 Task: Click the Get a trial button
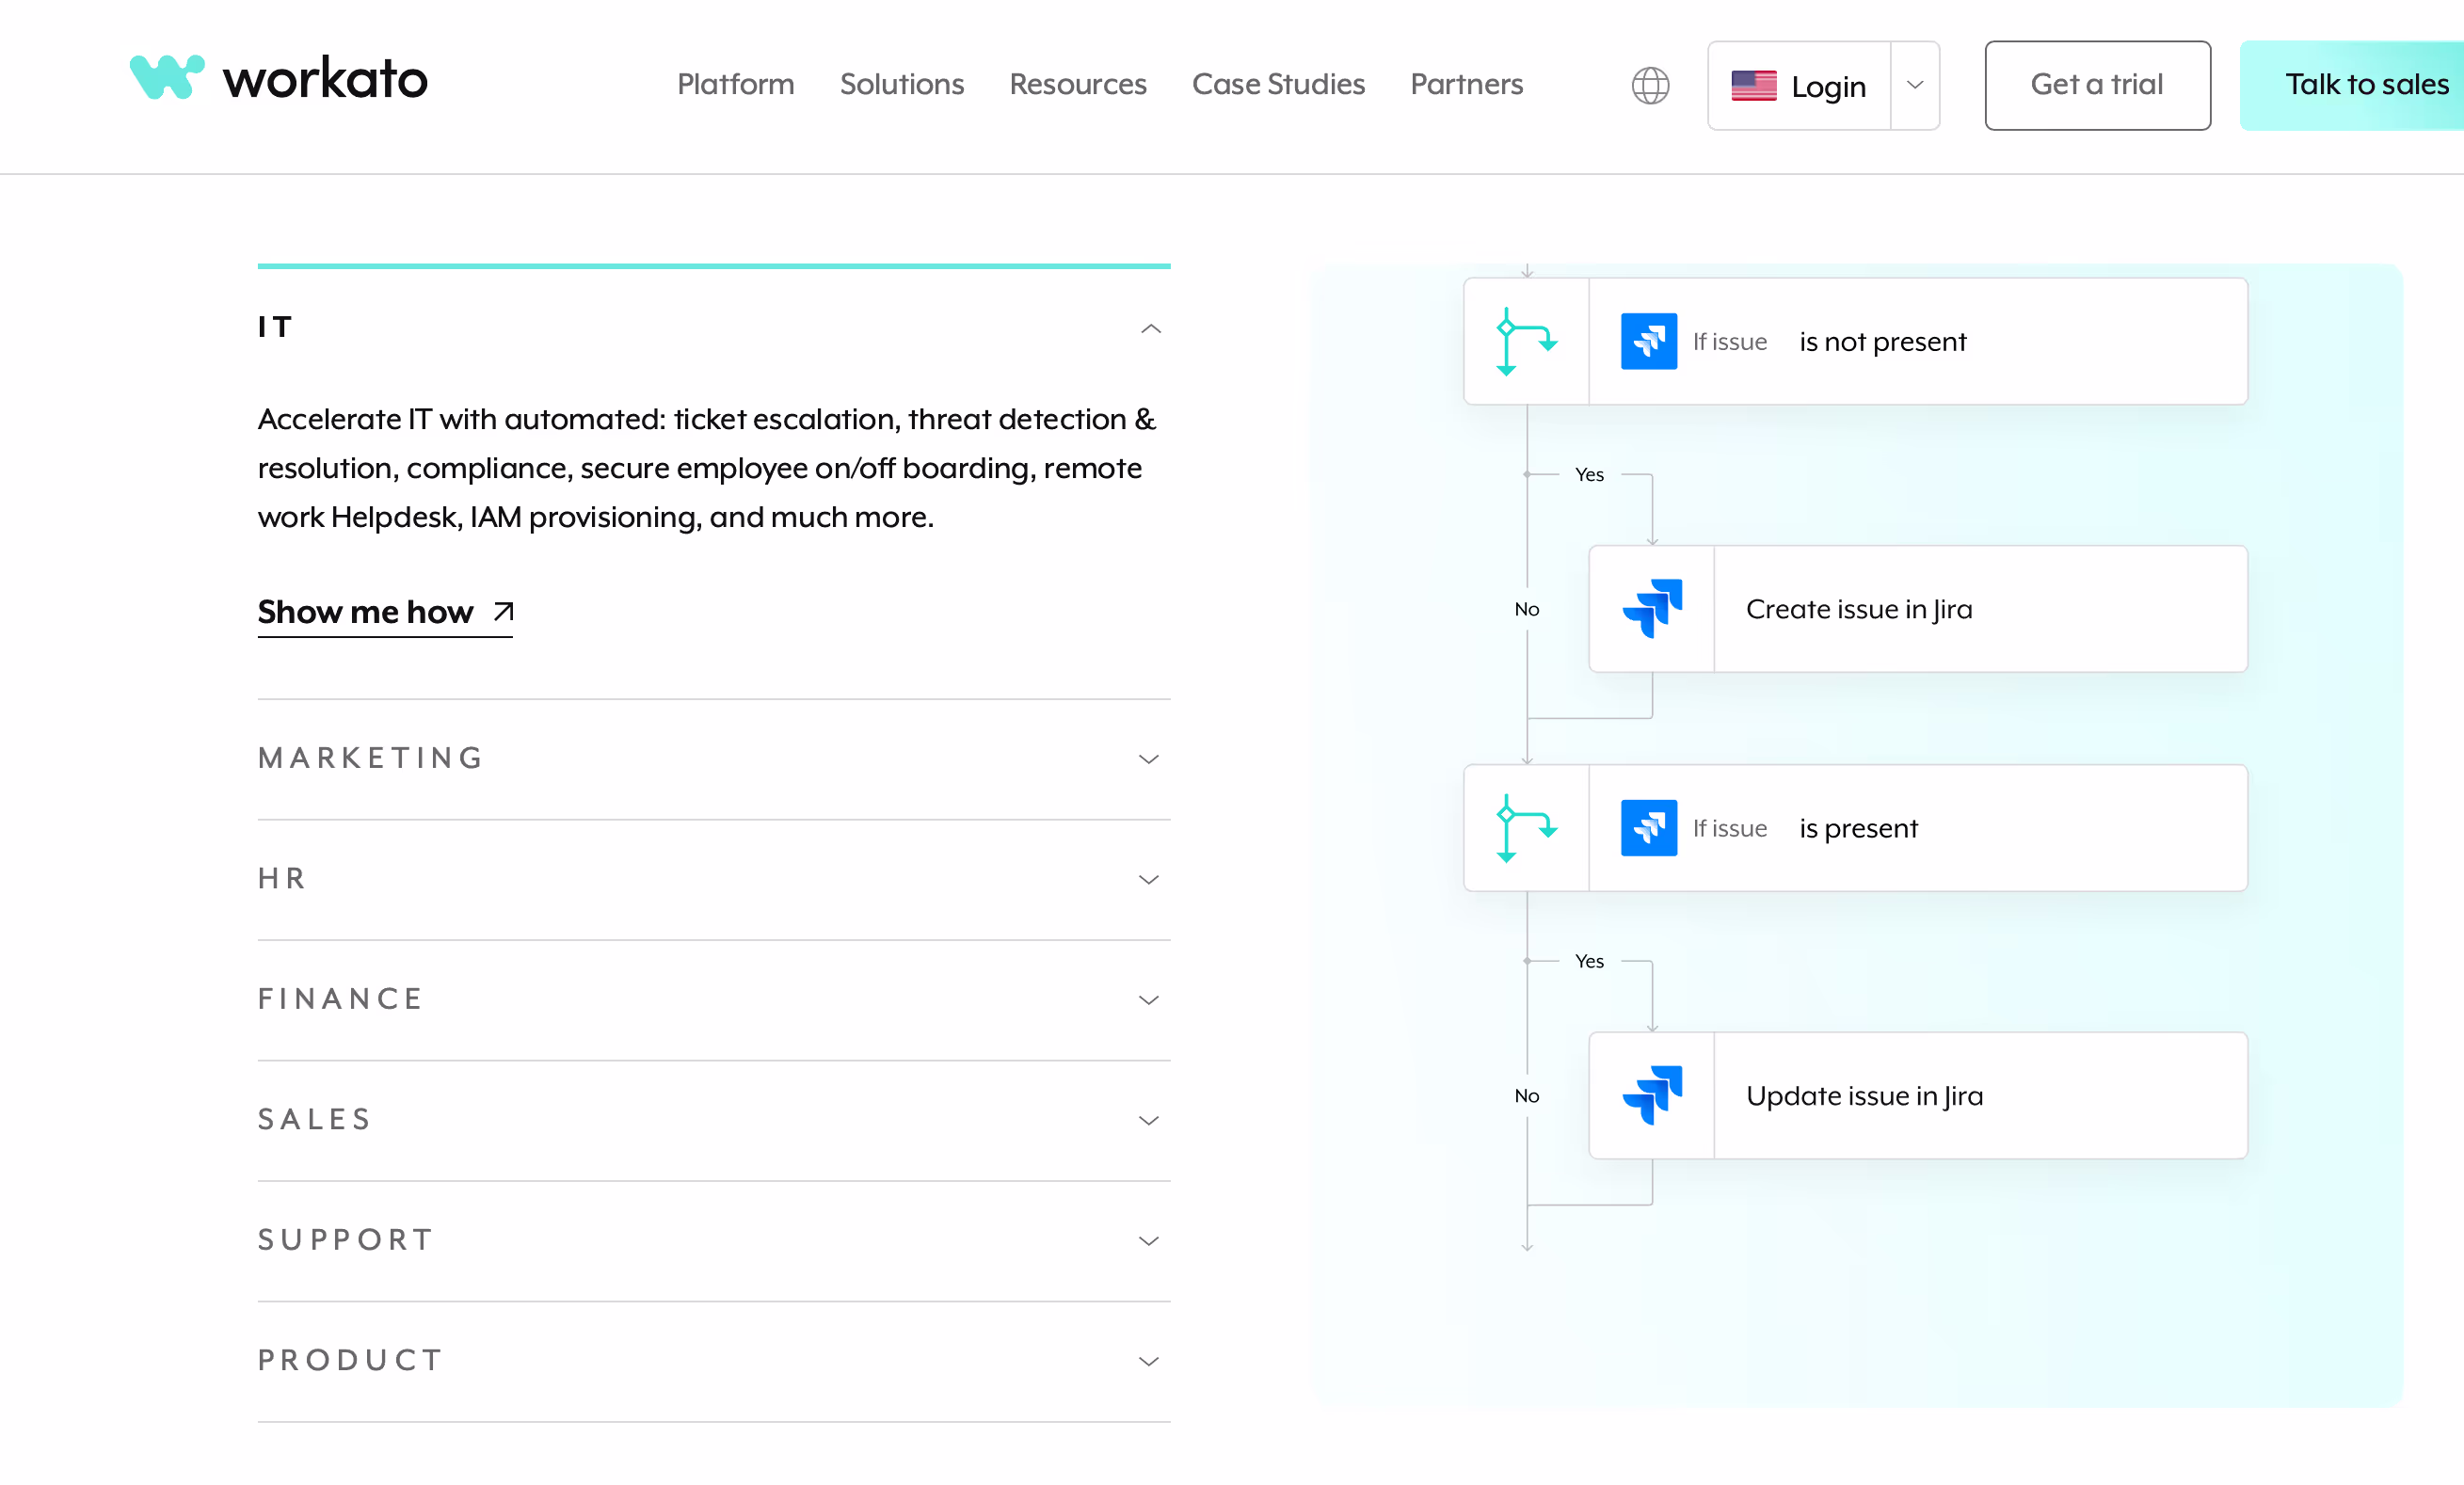pos(2096,85)
